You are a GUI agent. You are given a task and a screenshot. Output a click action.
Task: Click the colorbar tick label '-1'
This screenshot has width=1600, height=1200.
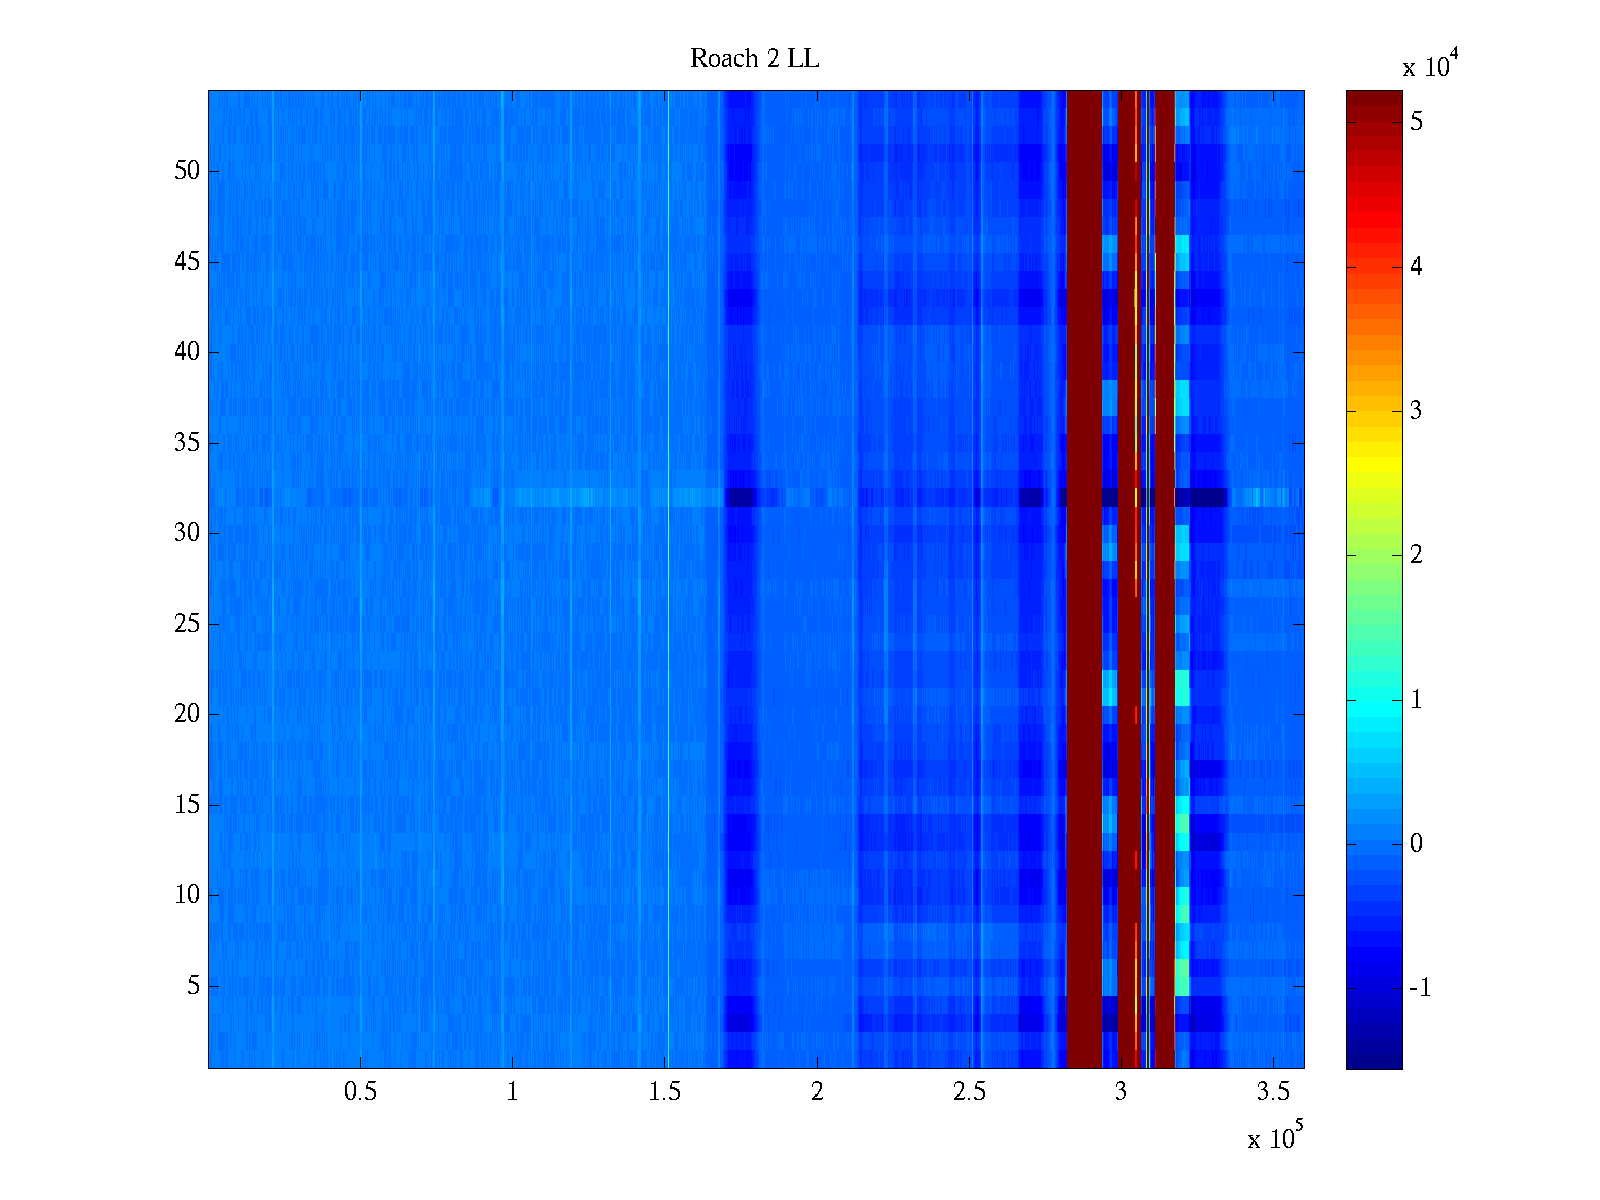1419,988
